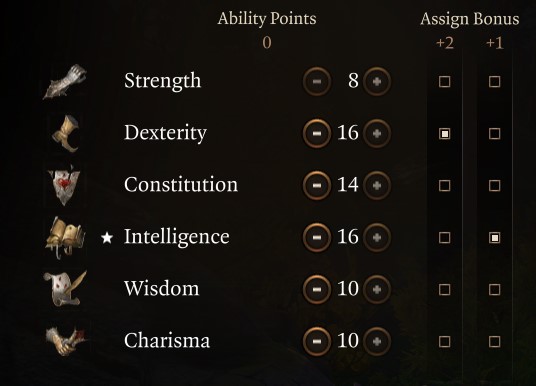This screenshot has width=536, height=386.
Task: Assign +2 bonus to Wisdom
Action: click(x=444, y=290)
